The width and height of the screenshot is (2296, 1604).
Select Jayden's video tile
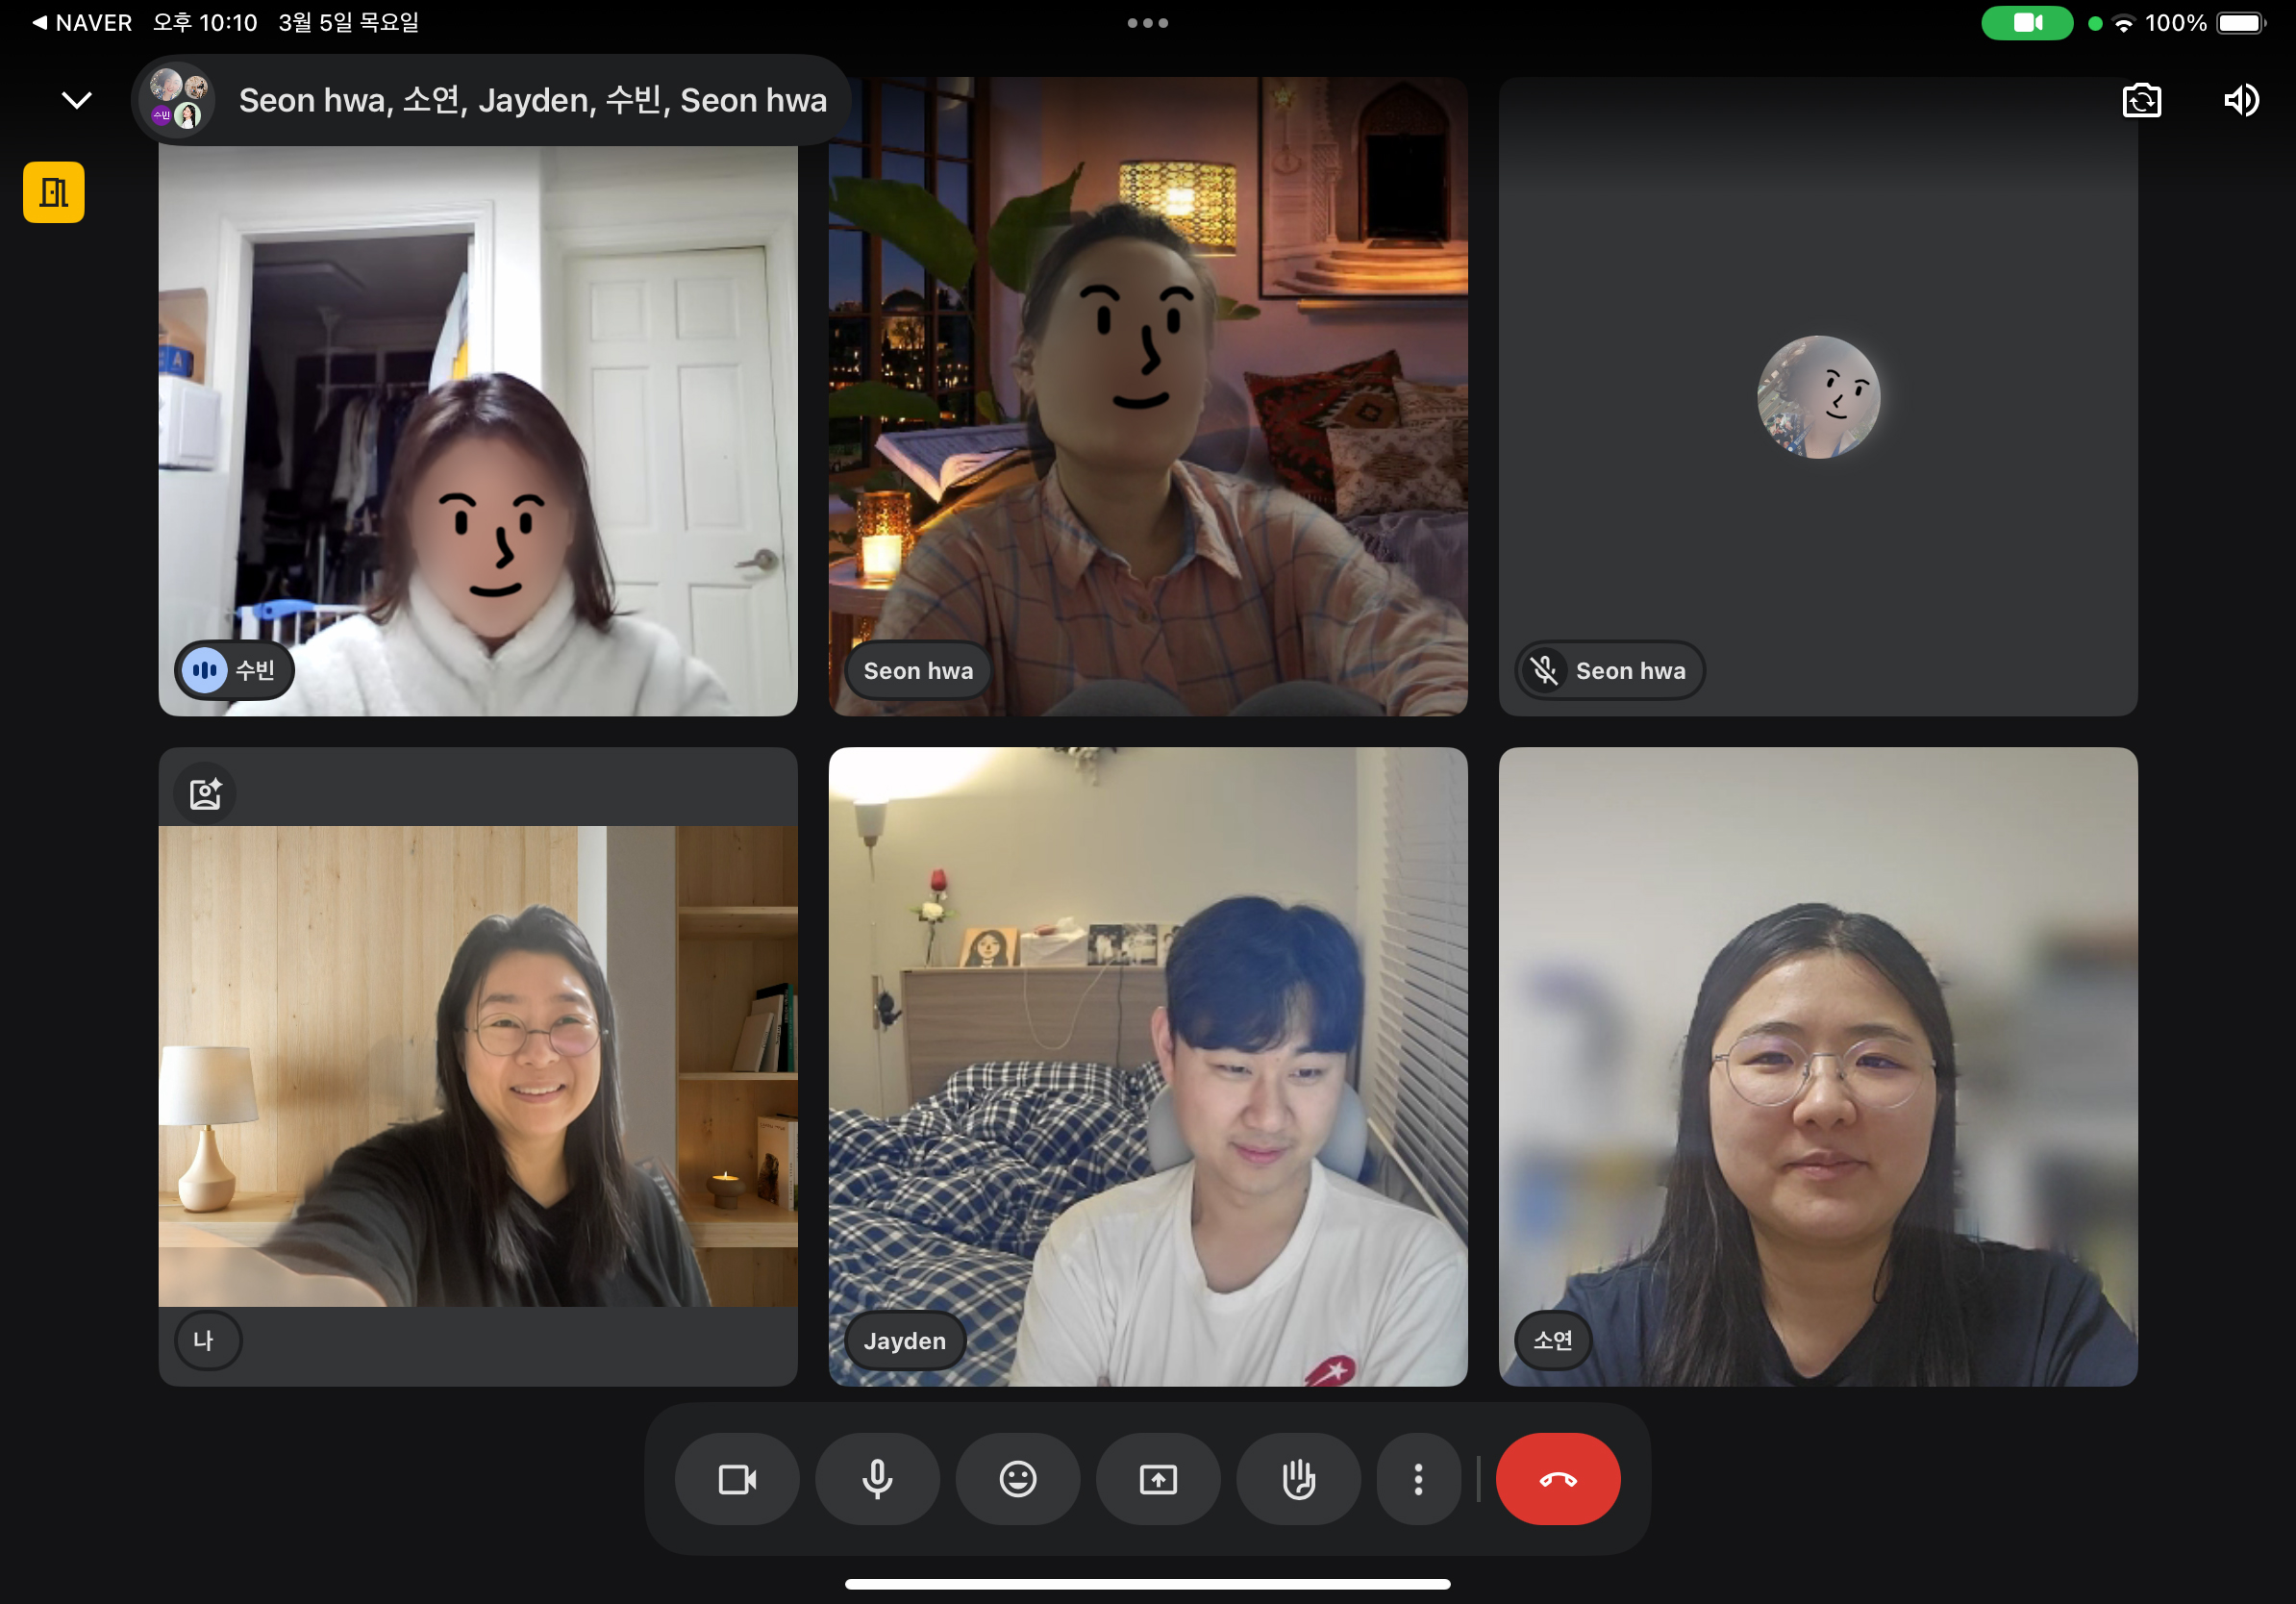click(x=1148, y=1066)
